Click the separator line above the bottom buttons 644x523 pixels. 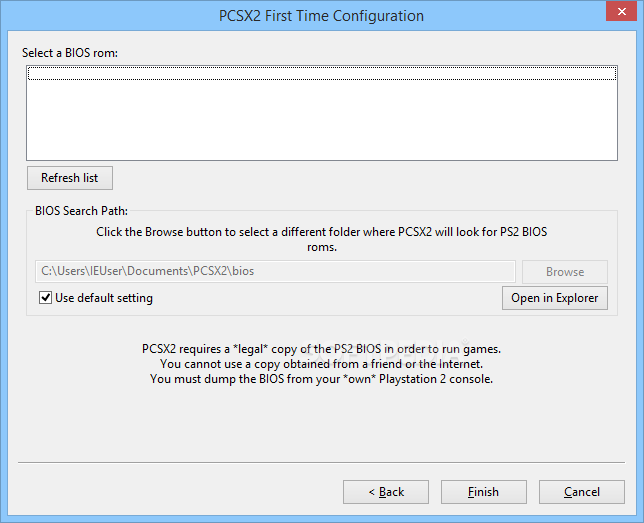click(x=321, y=463)
